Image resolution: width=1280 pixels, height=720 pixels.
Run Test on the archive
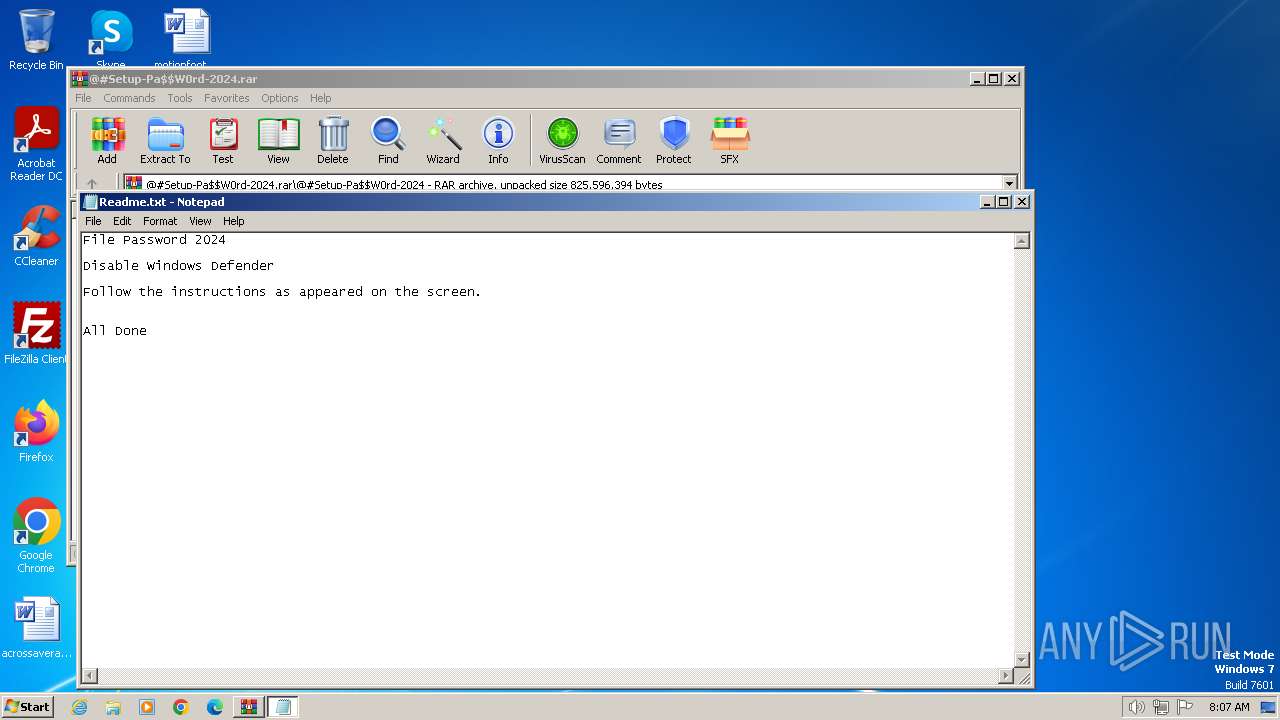tap(223, 141)
